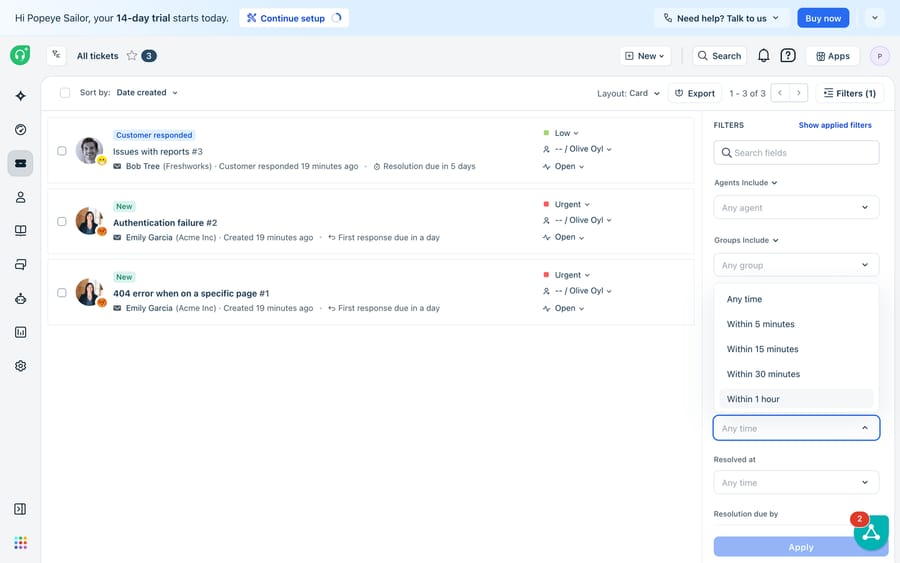Click Emily Garcia's avatar on Authentication failure ticket
This screenshot has width=900, height=563.
click(x=90, y=221)
